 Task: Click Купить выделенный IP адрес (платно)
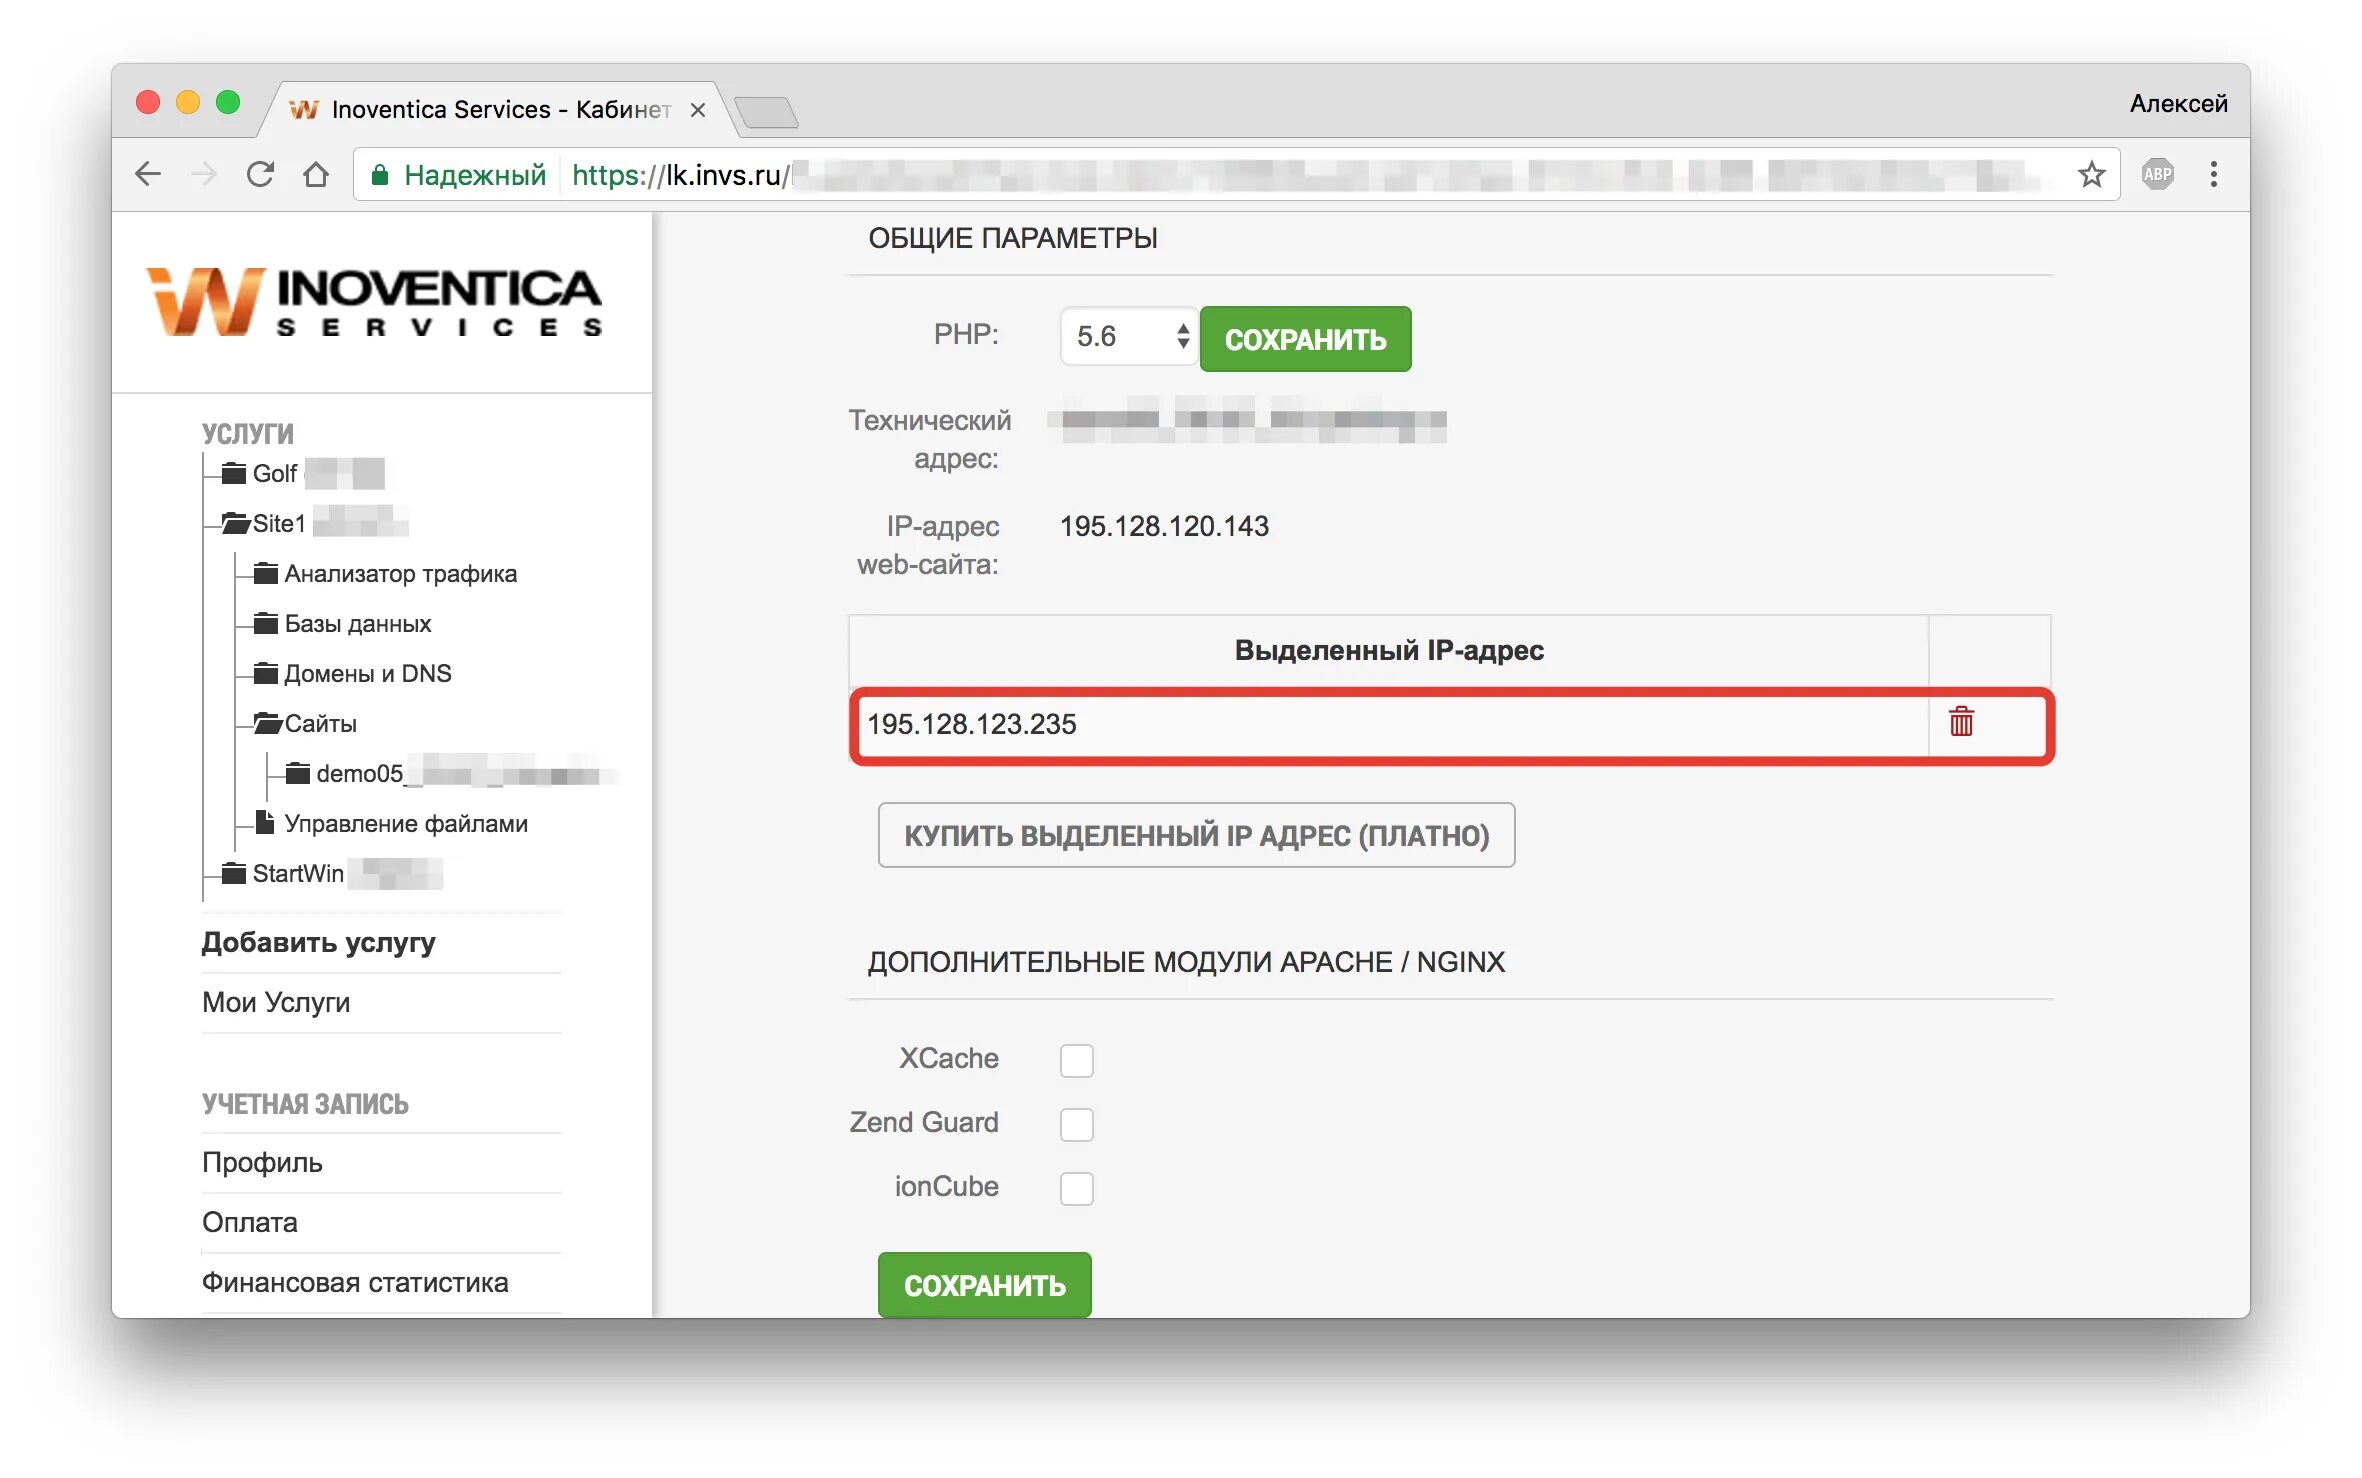point(1196,835)
